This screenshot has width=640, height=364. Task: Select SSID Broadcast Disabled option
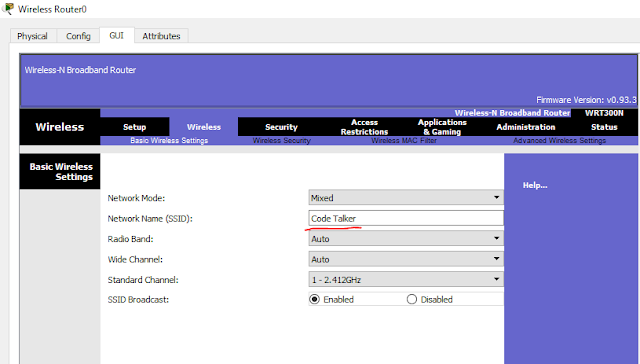411,300
